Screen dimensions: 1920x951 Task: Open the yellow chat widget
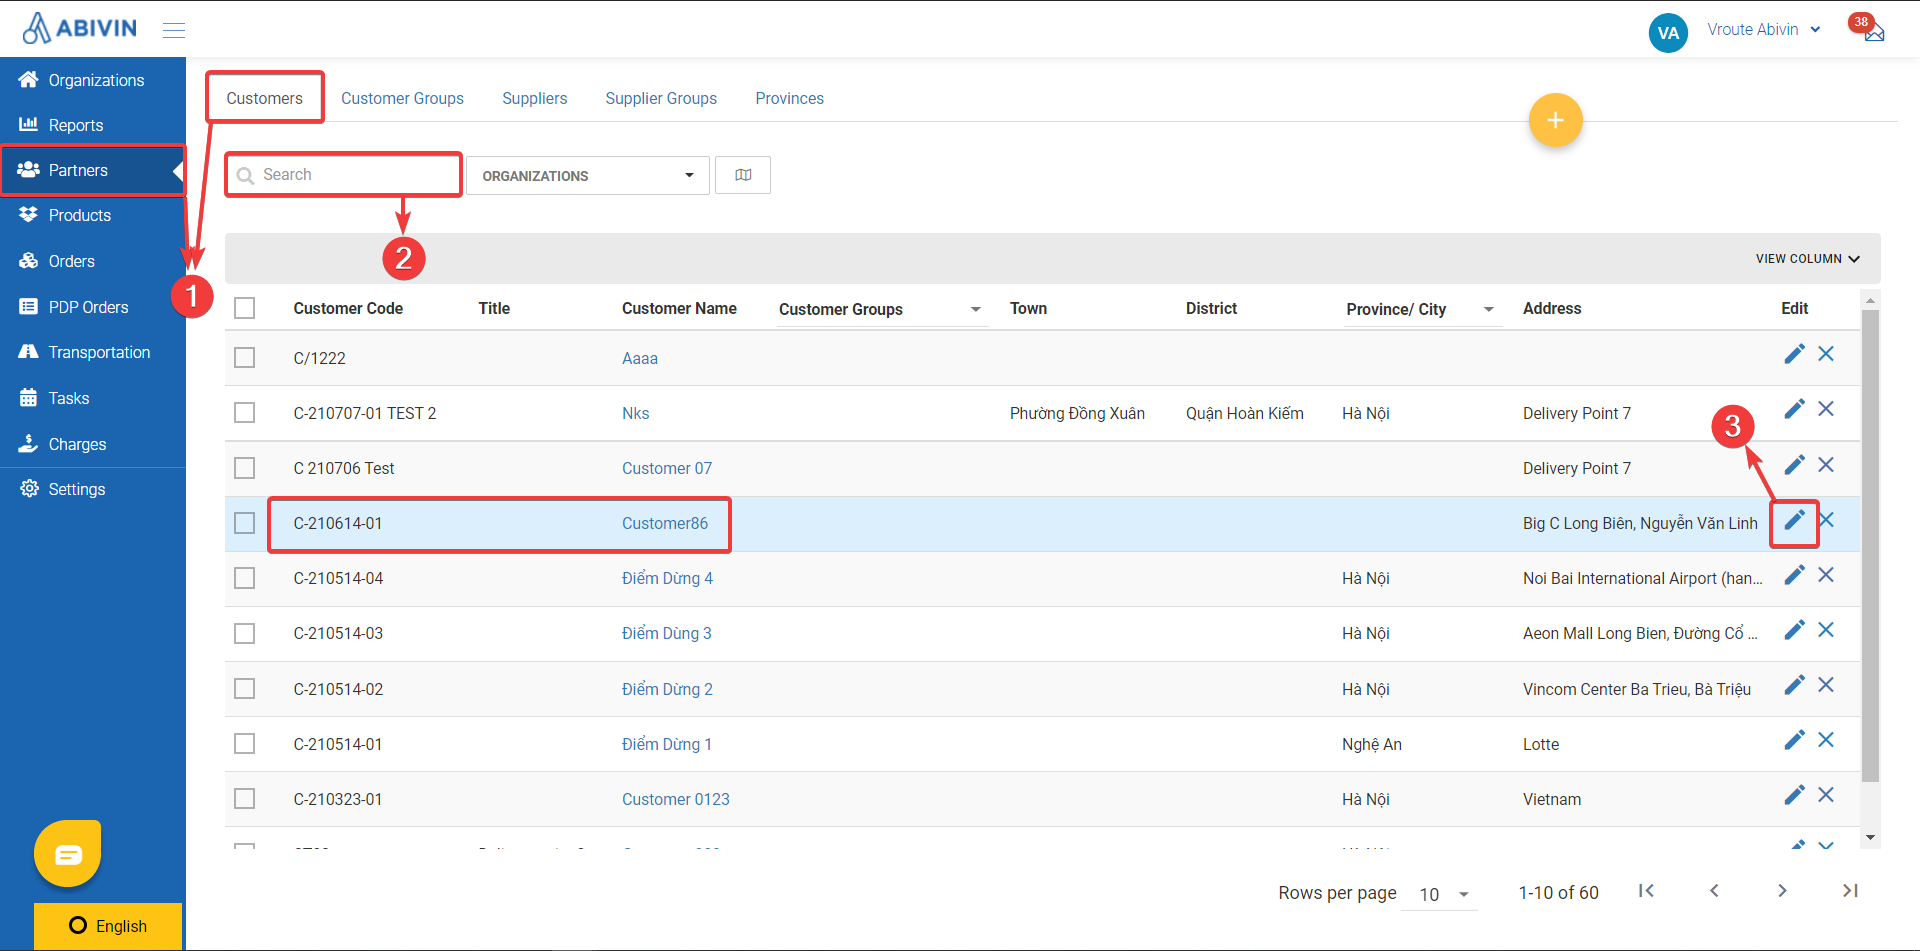pos(68,854)
